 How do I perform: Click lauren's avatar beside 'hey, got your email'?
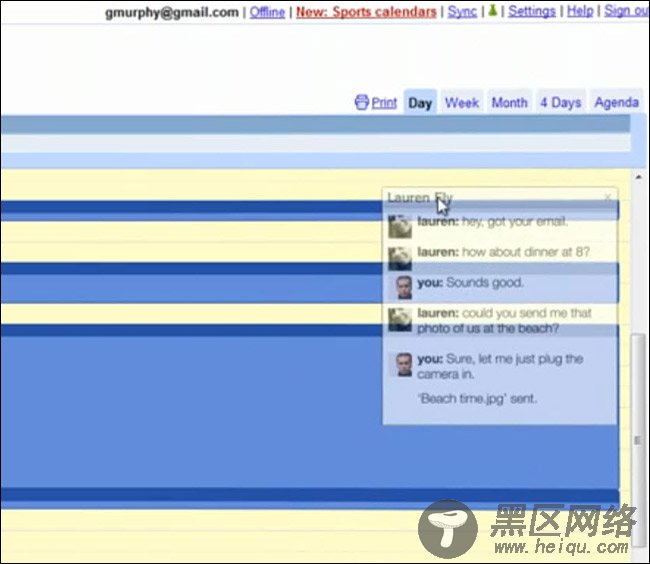(x=400, y=227)
